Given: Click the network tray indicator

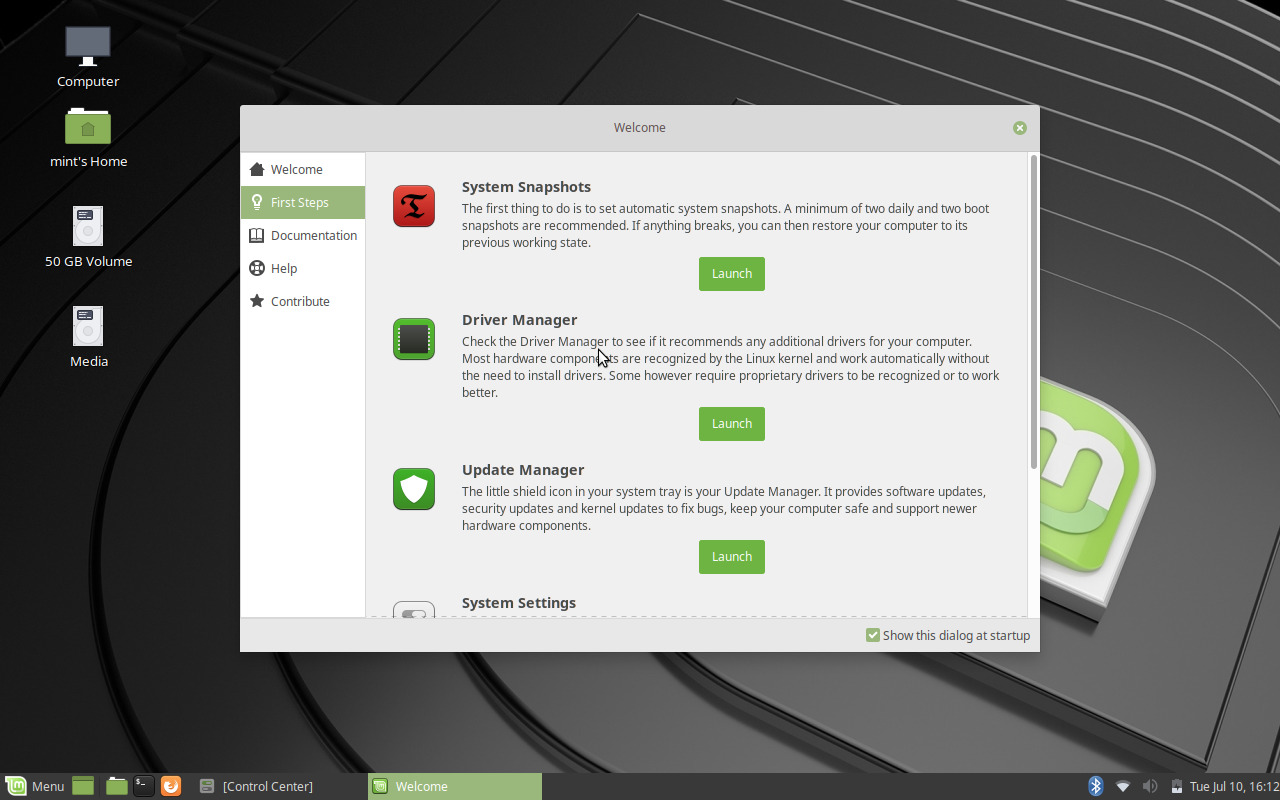Looking at the screenshot, I should 1122,786.
